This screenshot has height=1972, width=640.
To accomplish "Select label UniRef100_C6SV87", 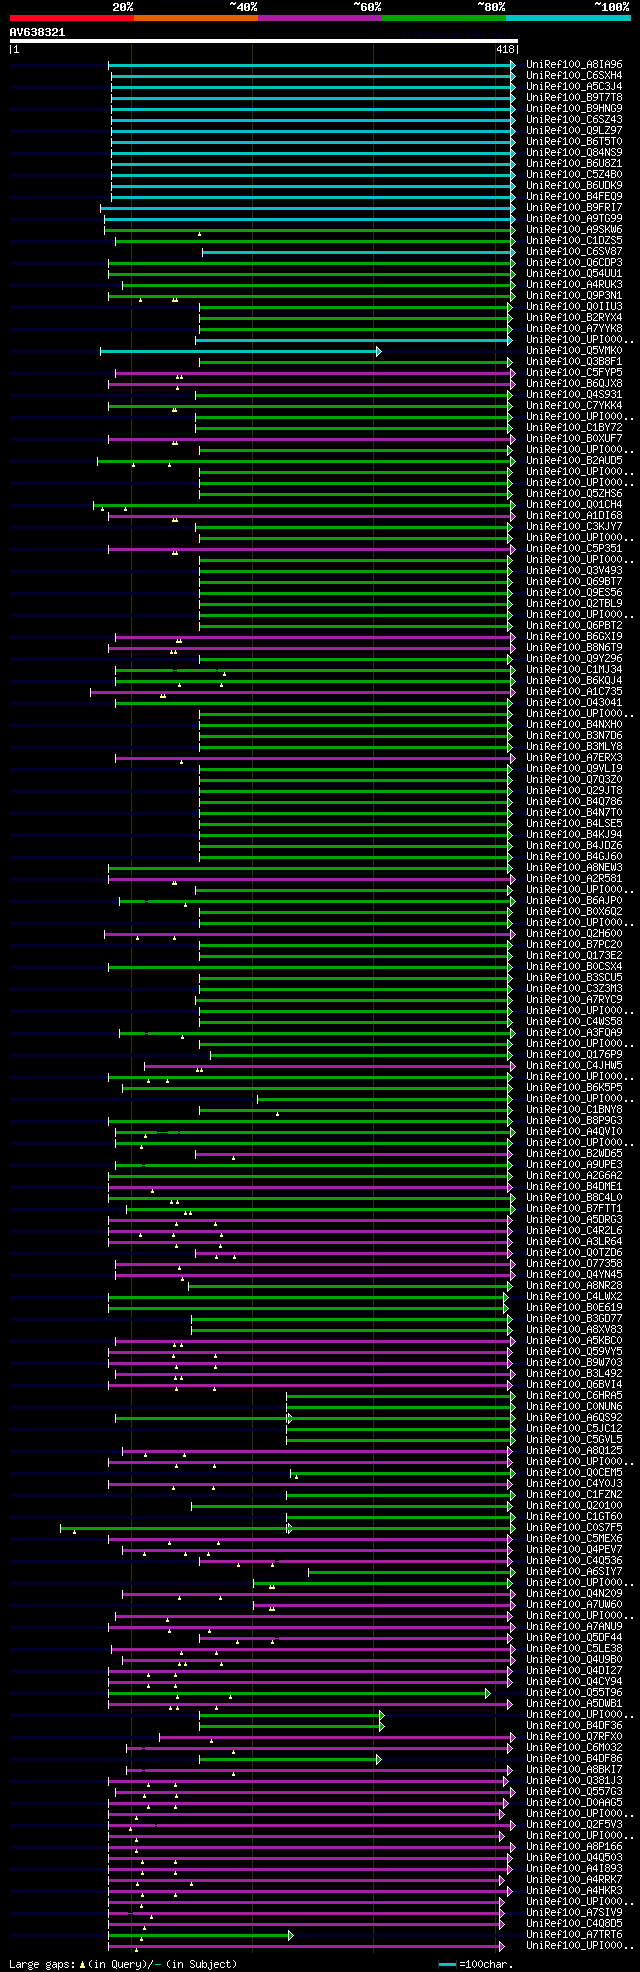I will (574, 251).
